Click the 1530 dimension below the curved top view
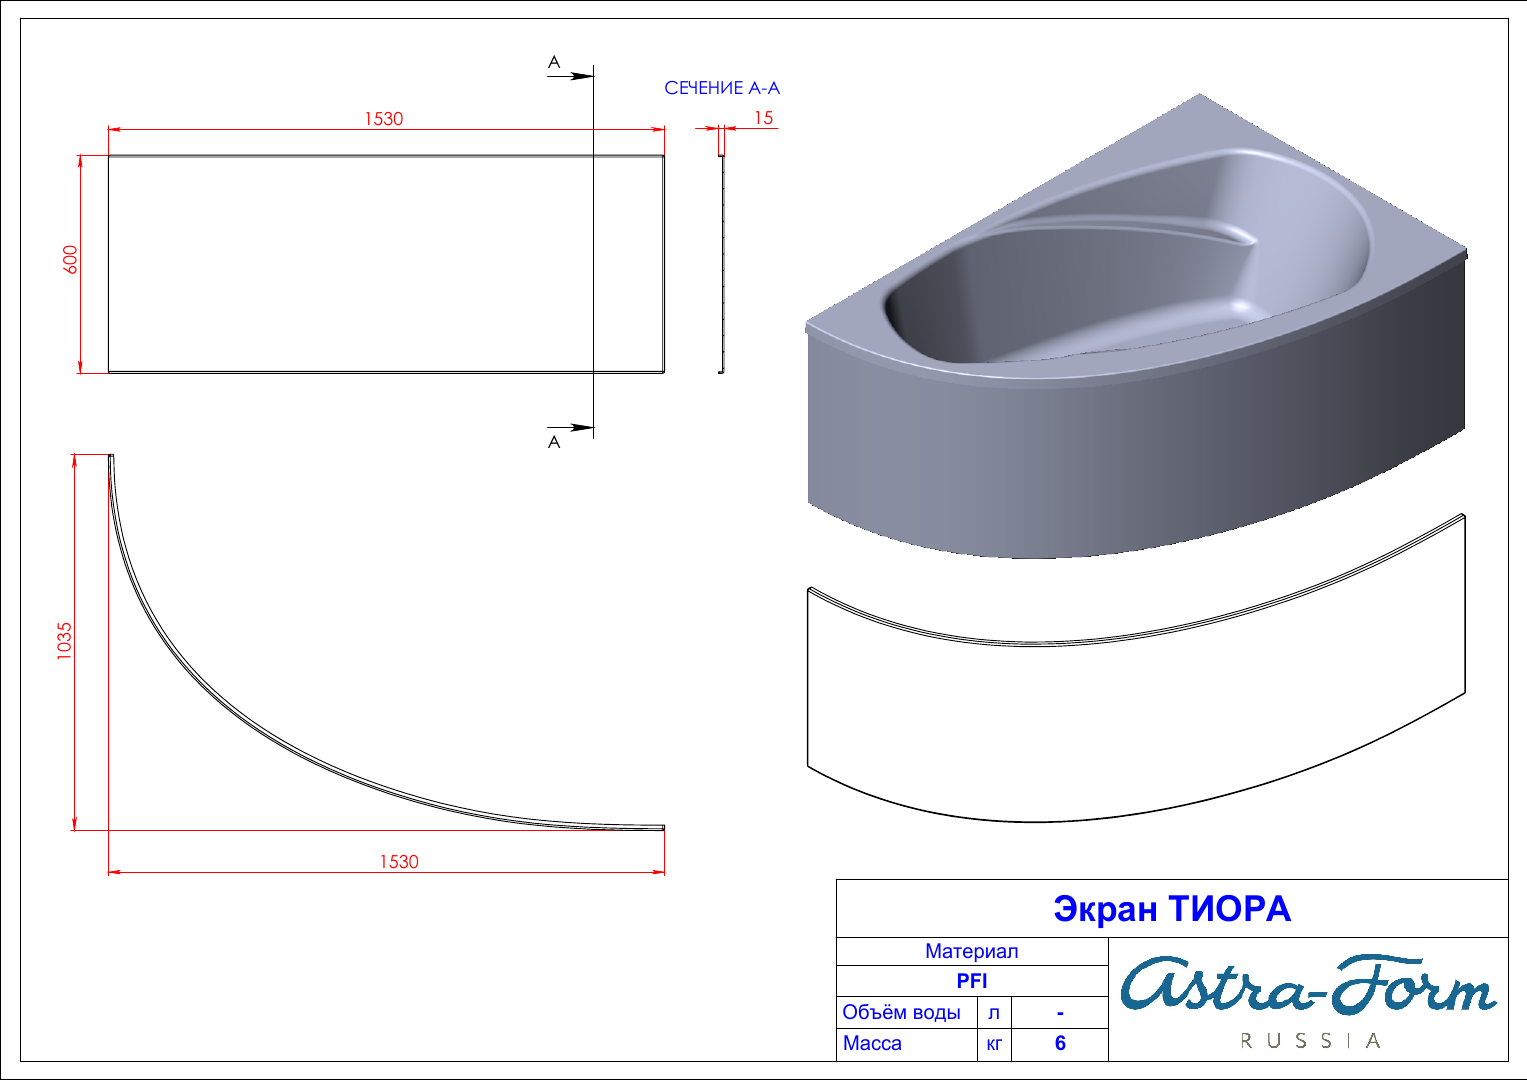 (399, 862)
